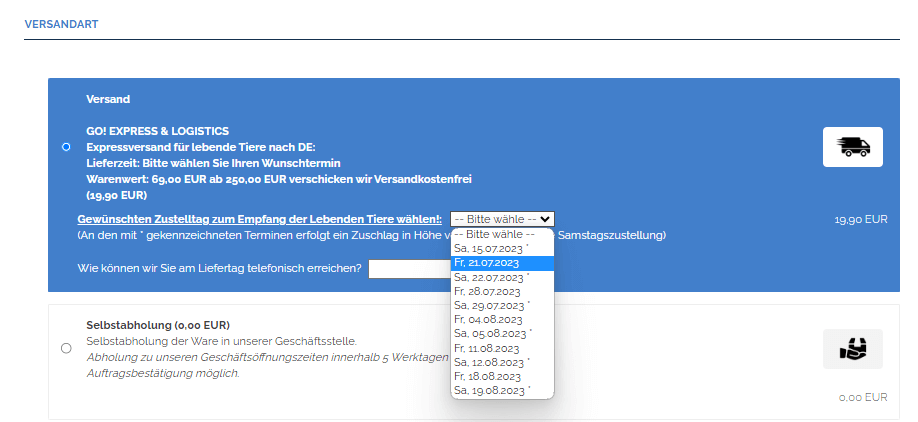
Task: Click the phone number input field
Action: click(x=408, y=268)
